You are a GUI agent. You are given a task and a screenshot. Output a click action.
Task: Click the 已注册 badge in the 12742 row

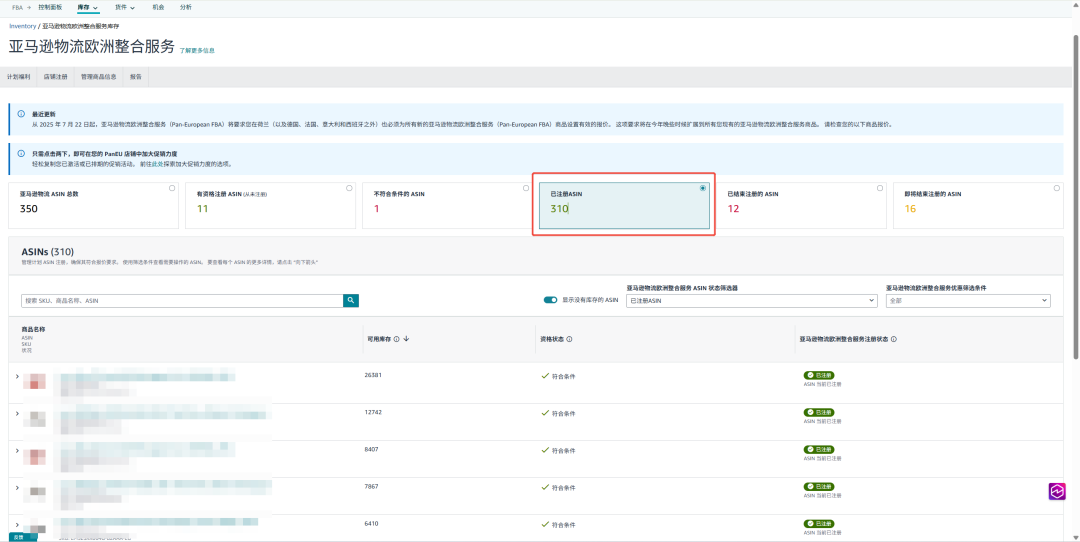click(x=819, y=413)
